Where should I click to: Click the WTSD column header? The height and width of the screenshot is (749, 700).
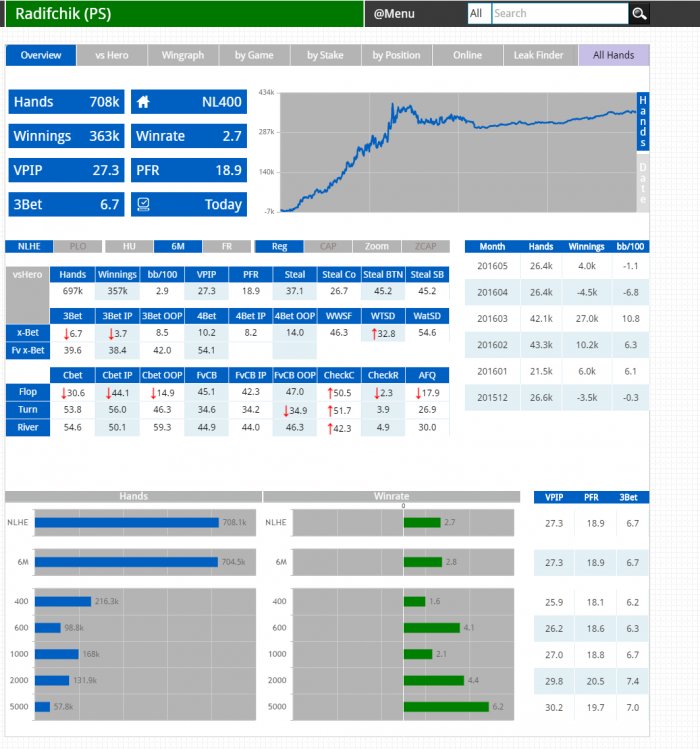383,316
